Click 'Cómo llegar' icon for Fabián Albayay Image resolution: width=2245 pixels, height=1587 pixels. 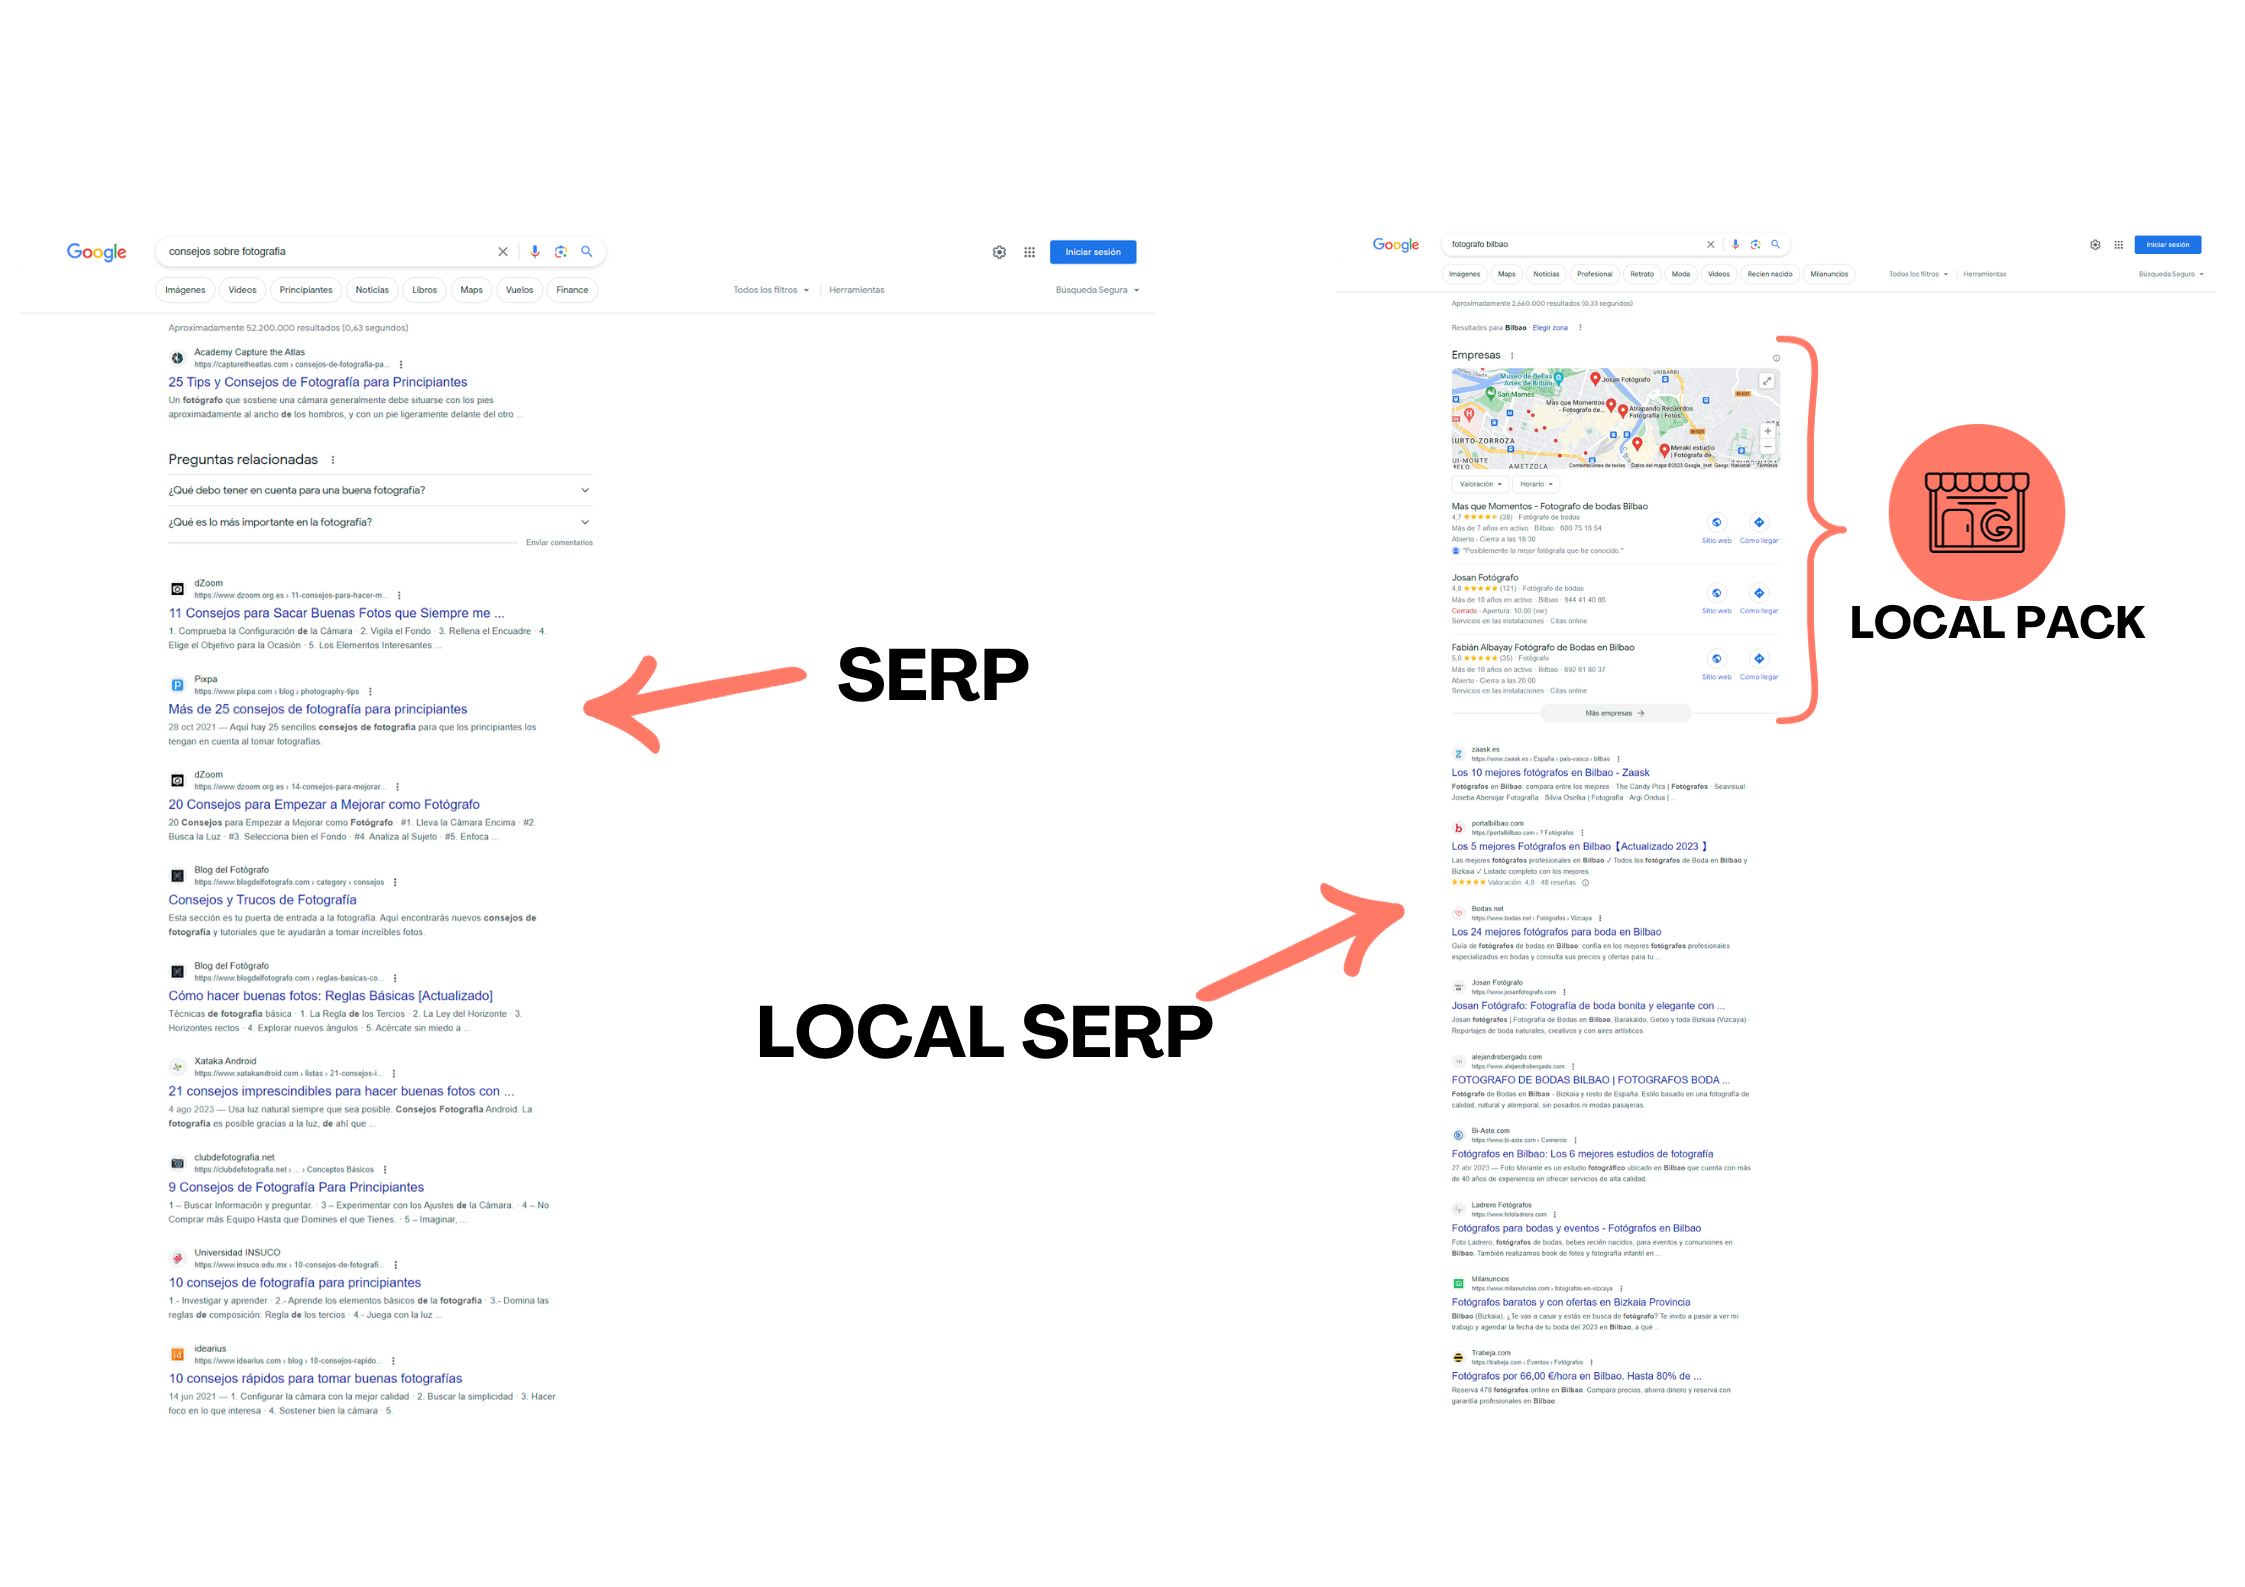point(1759,659)
